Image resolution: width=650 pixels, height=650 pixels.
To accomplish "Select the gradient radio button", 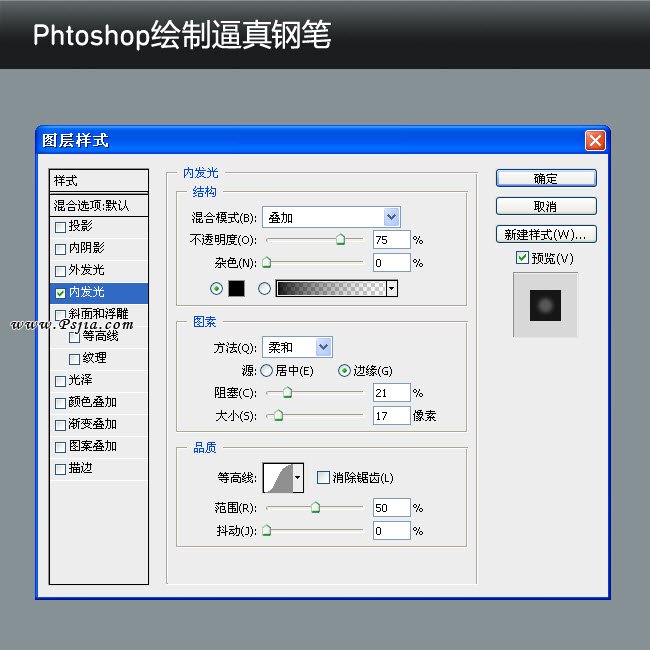I will [264, 288].
